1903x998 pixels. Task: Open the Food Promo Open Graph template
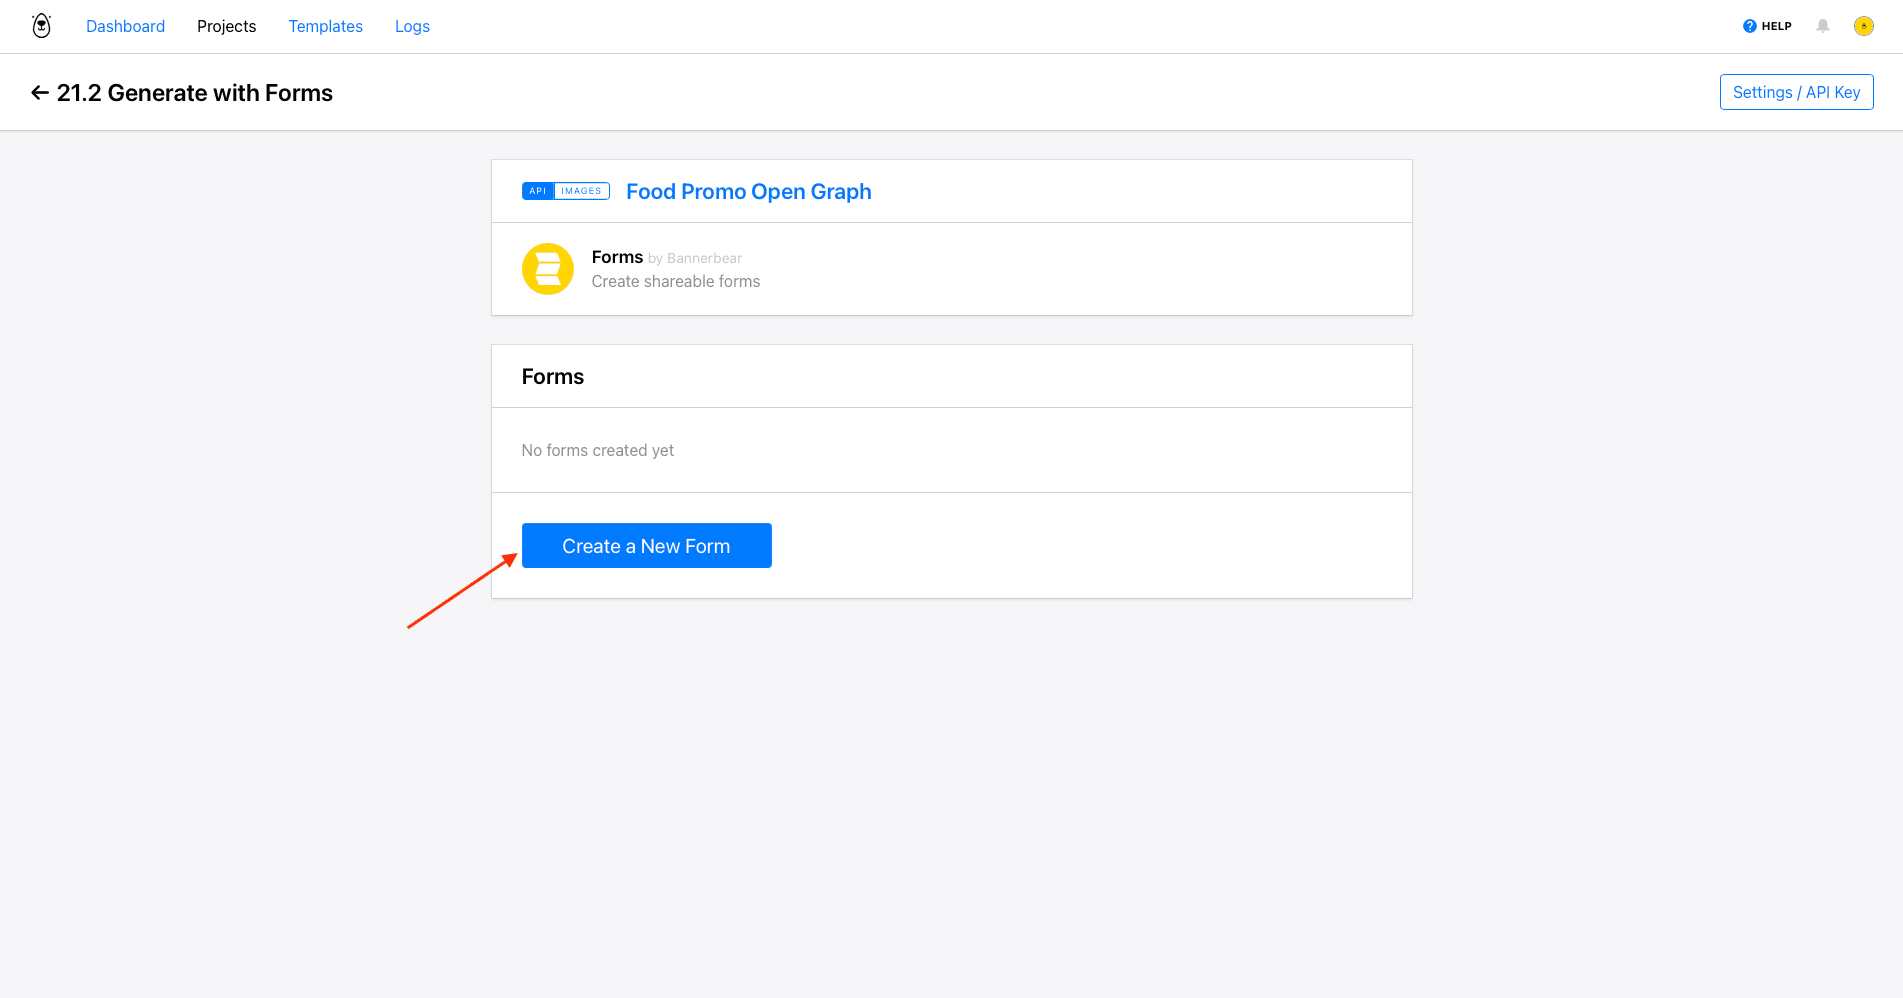click(x=748, y=191)
